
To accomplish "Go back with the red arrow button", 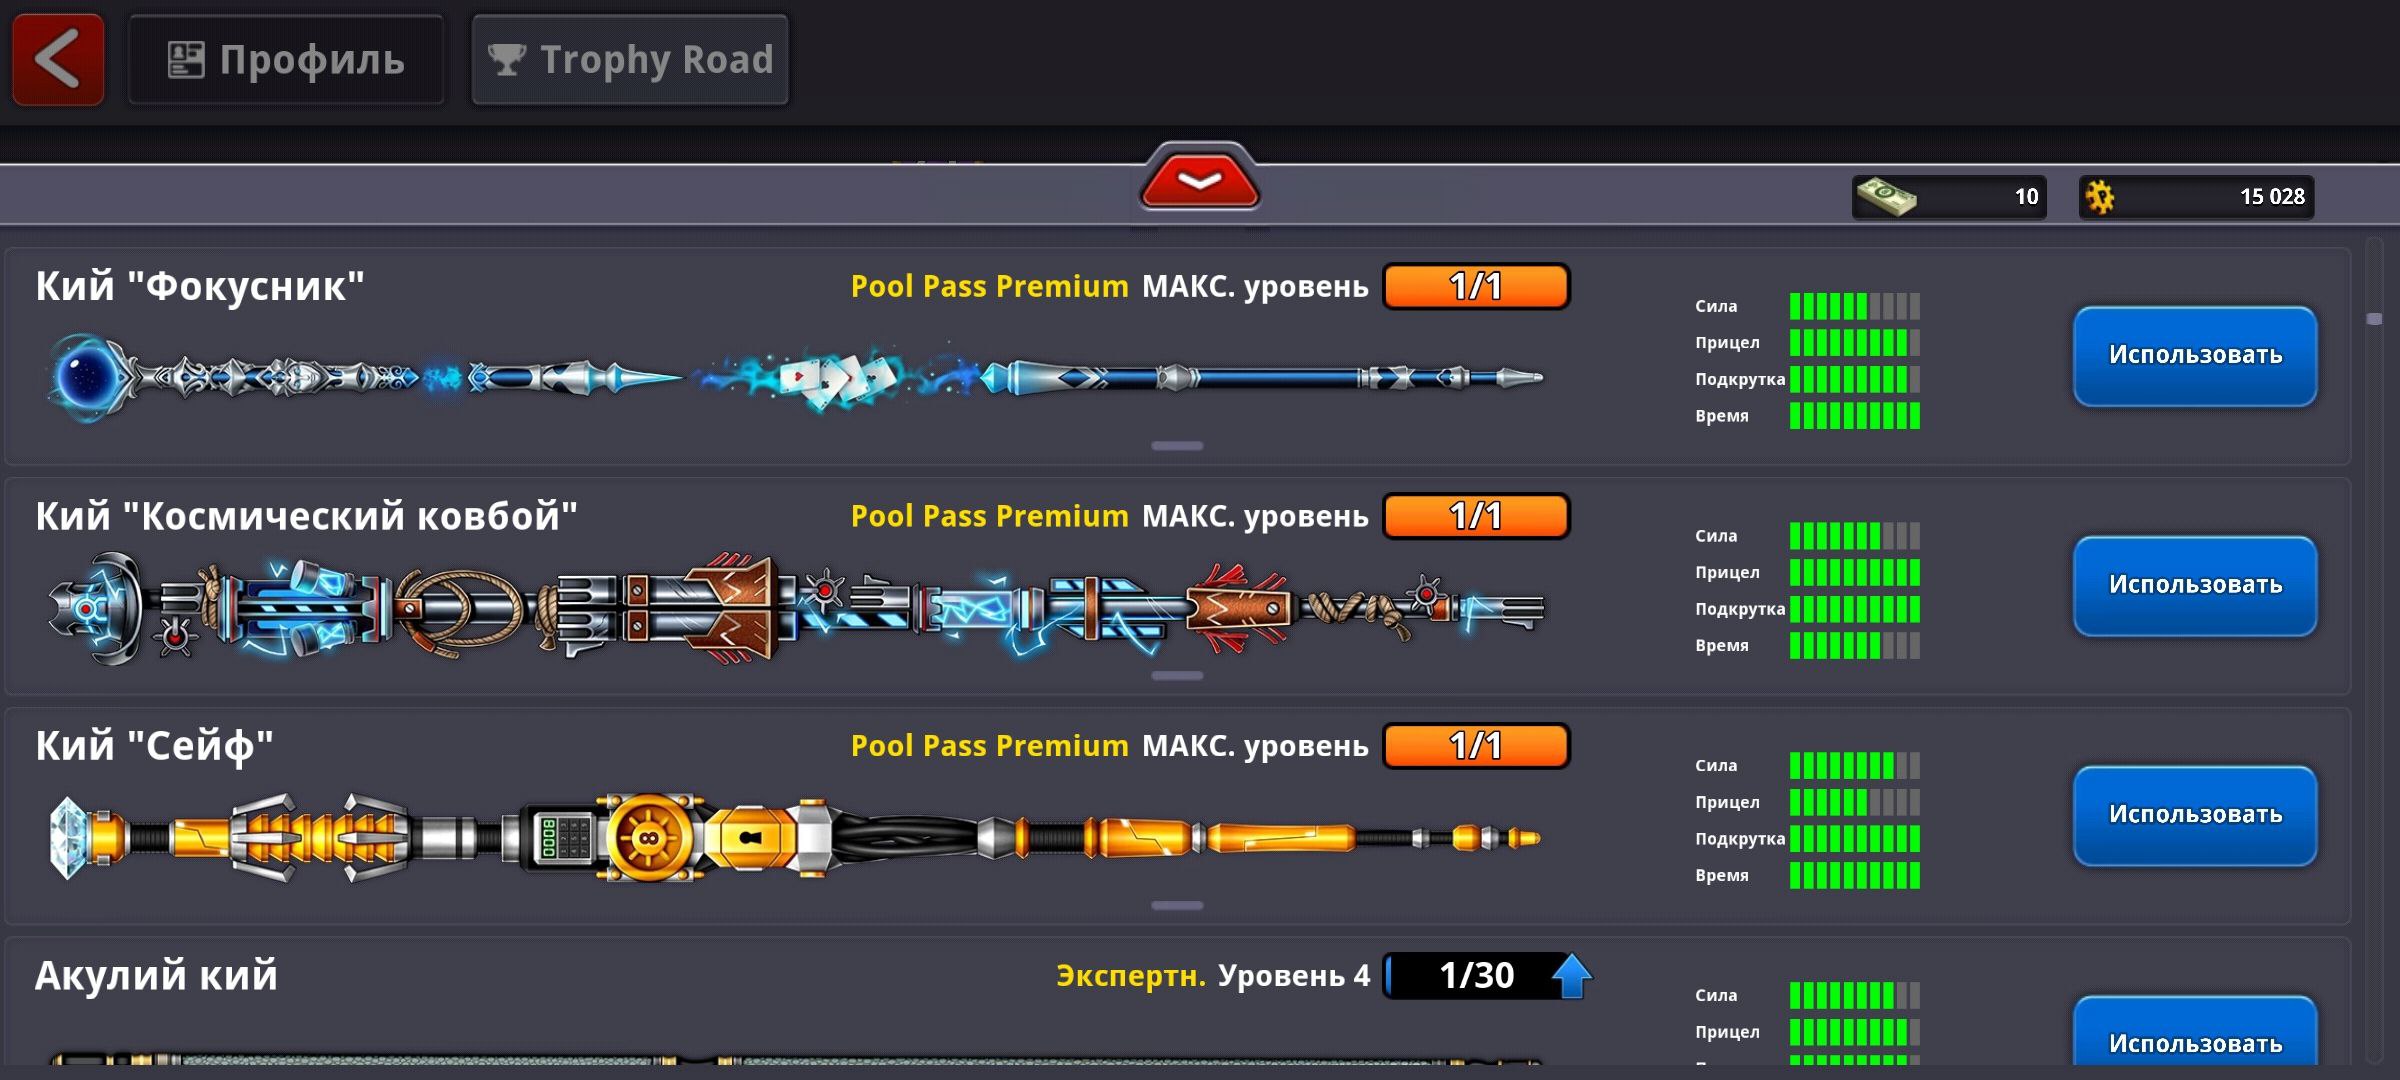I will click(x=58, y=59).
